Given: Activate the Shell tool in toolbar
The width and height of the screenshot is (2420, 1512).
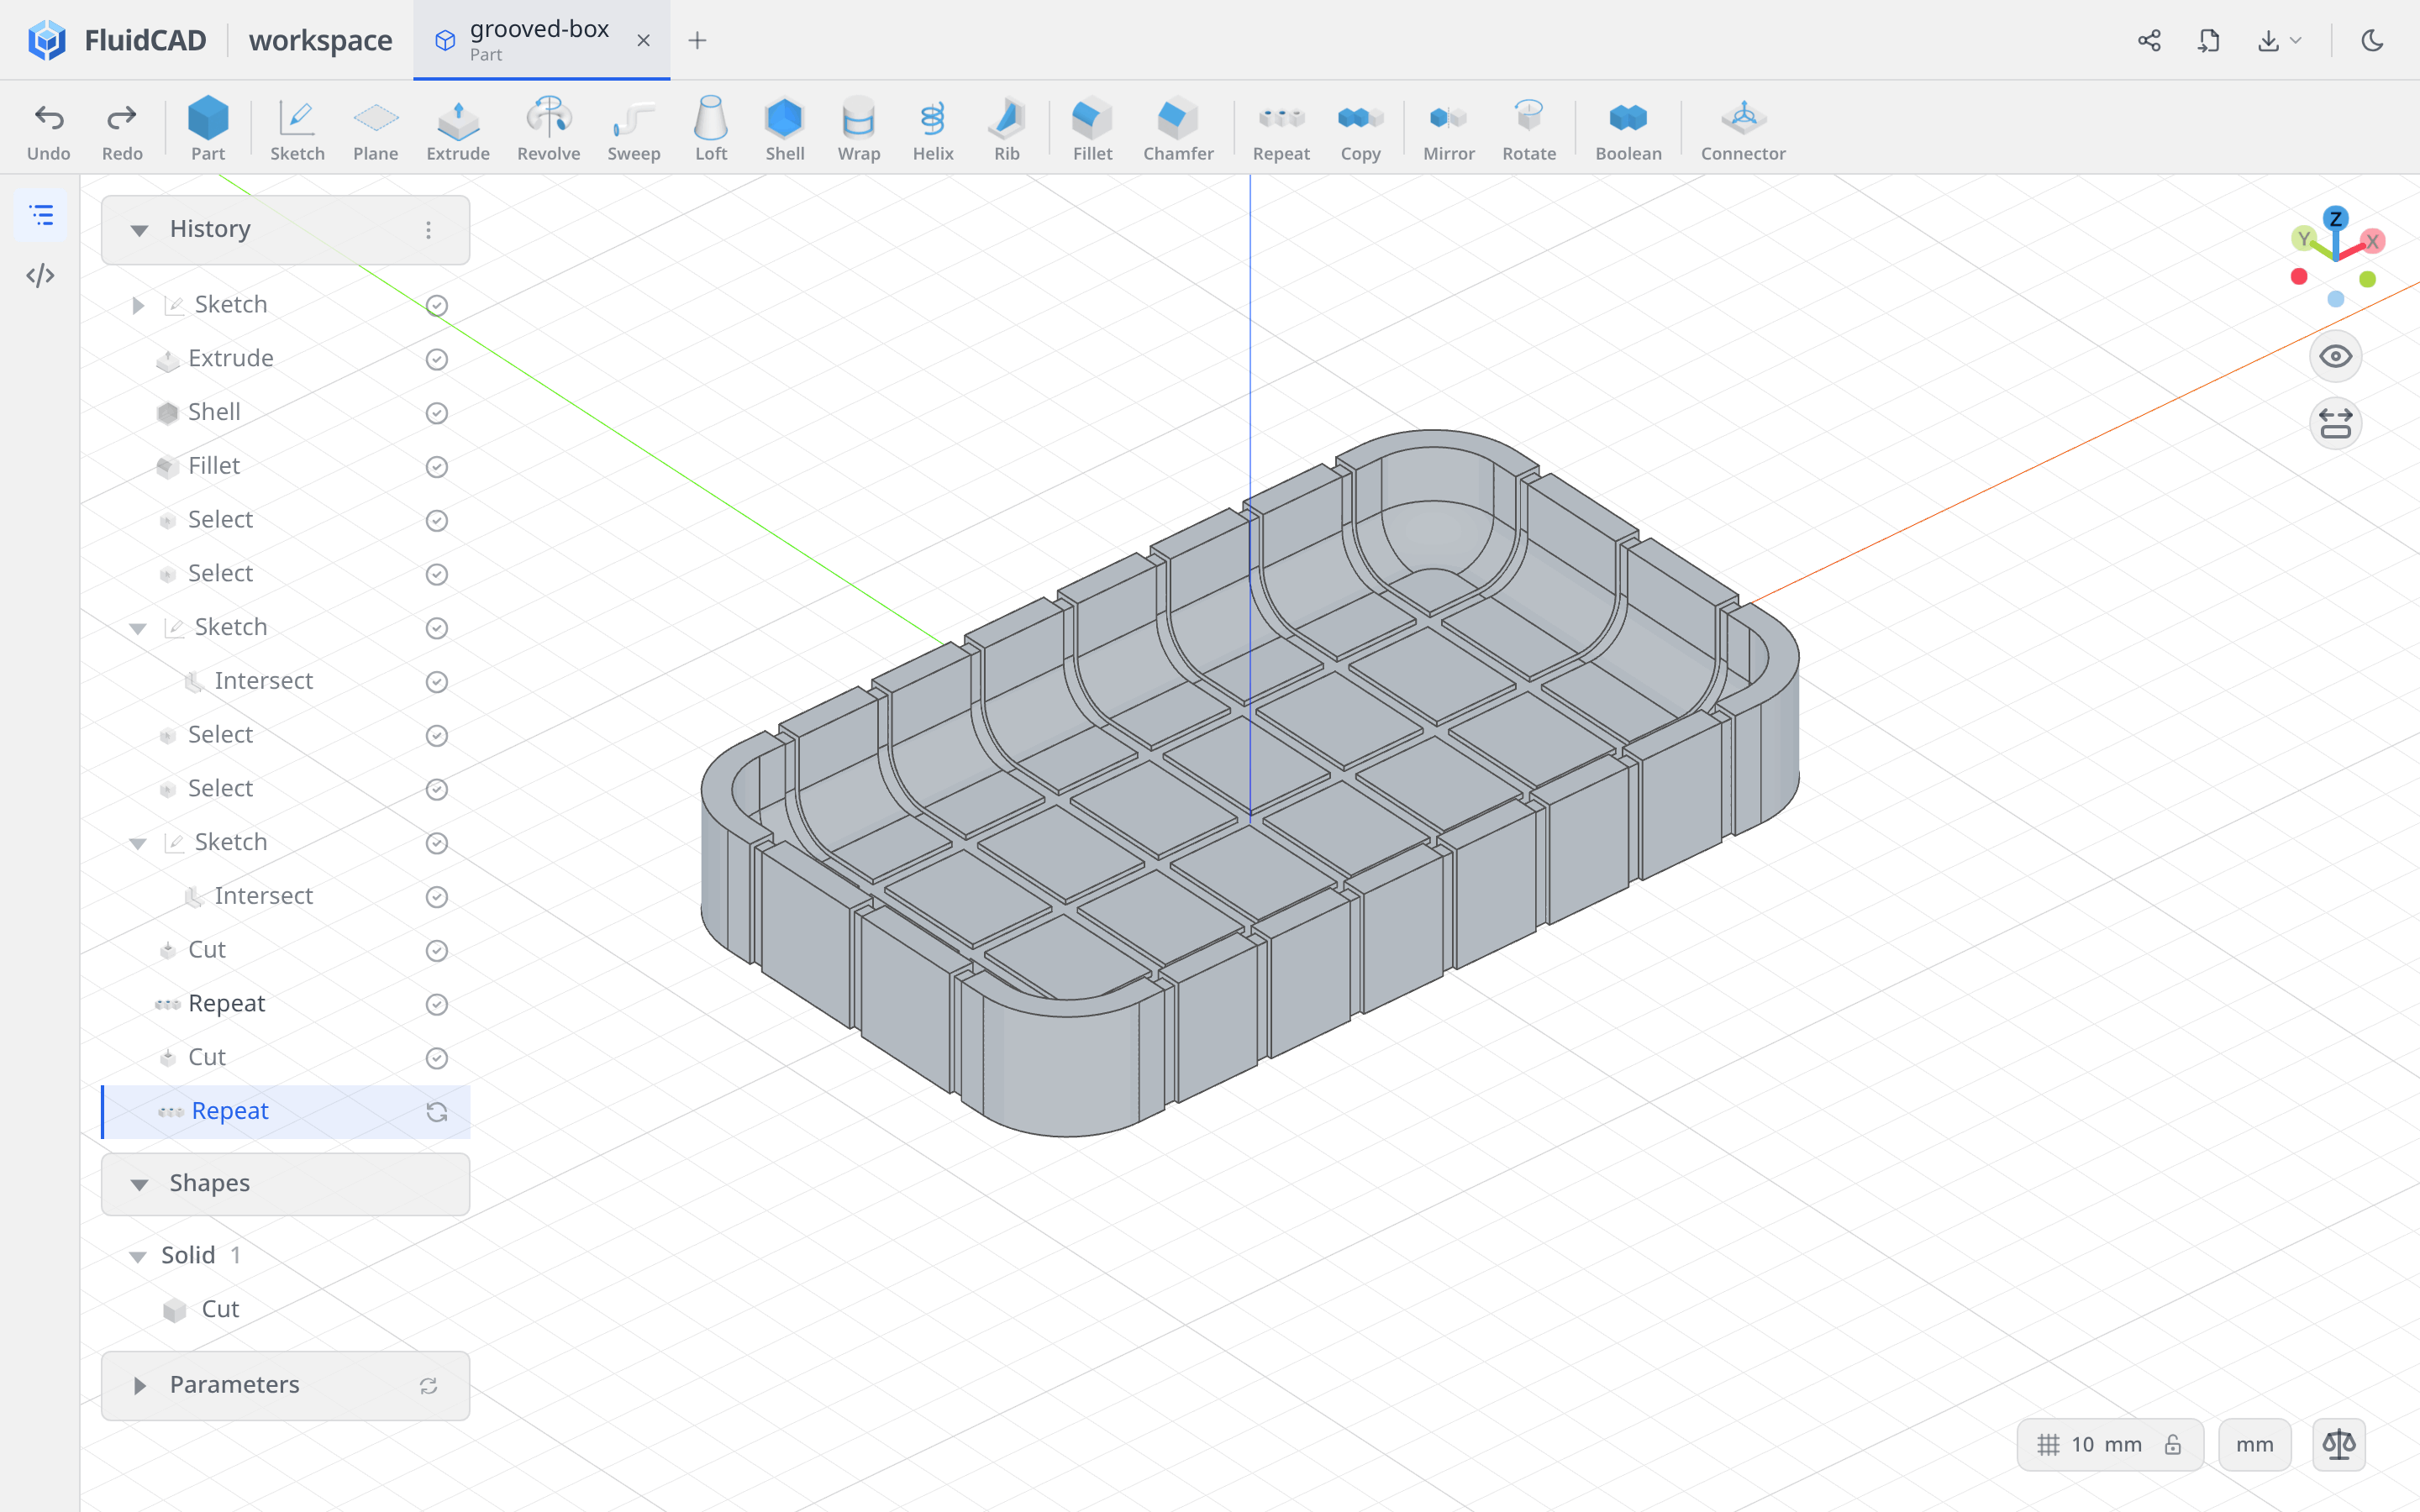Looking at the screenshot, I should pos(785,130).
